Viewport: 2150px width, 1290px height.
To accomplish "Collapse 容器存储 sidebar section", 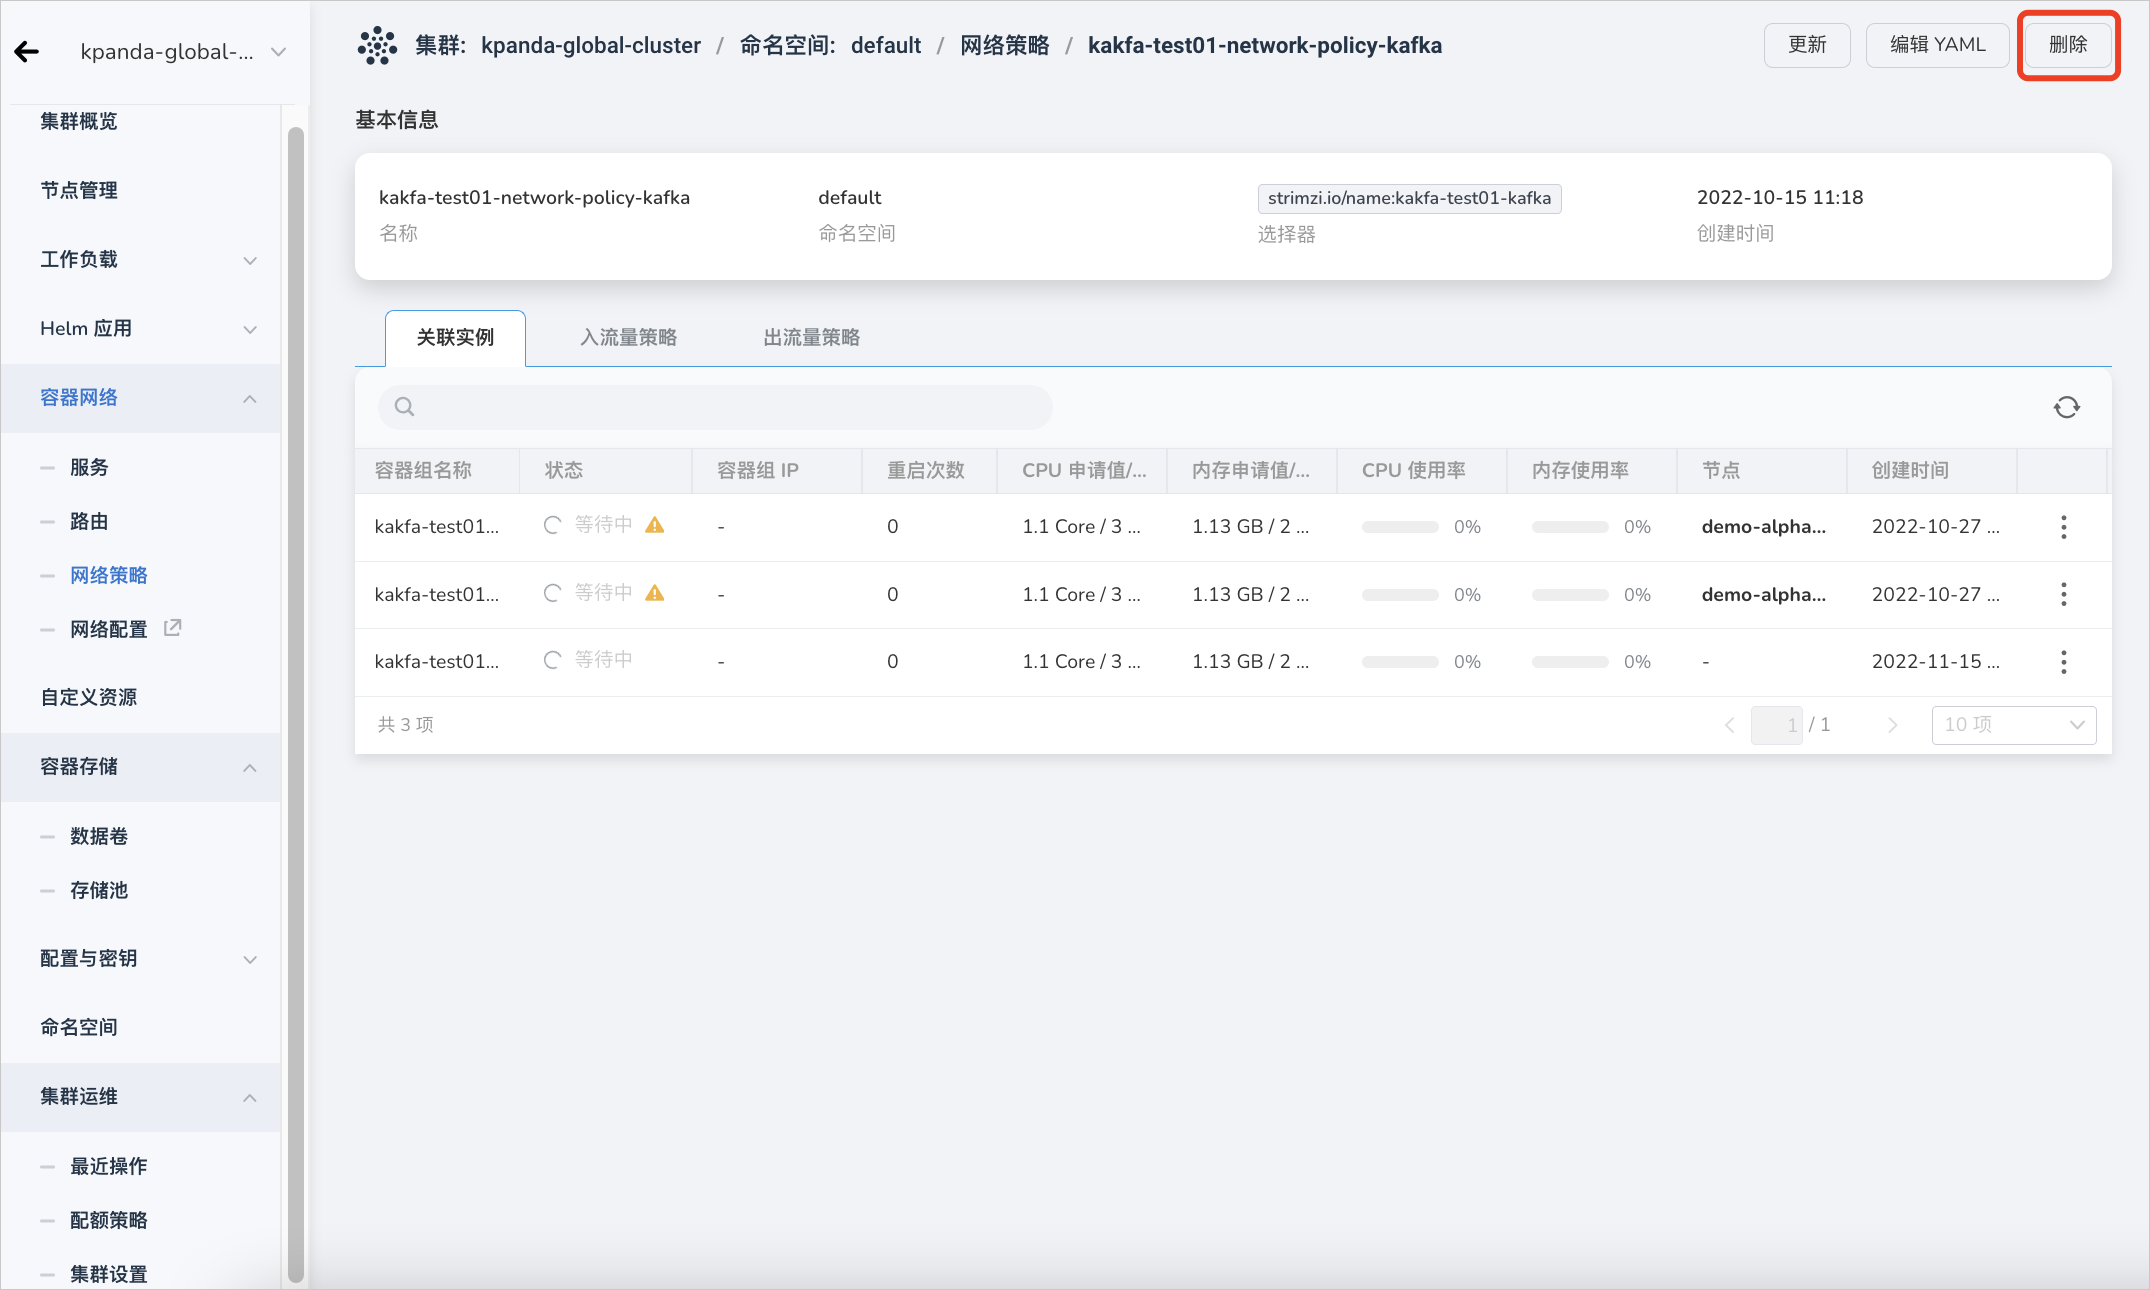I will 140,767.
